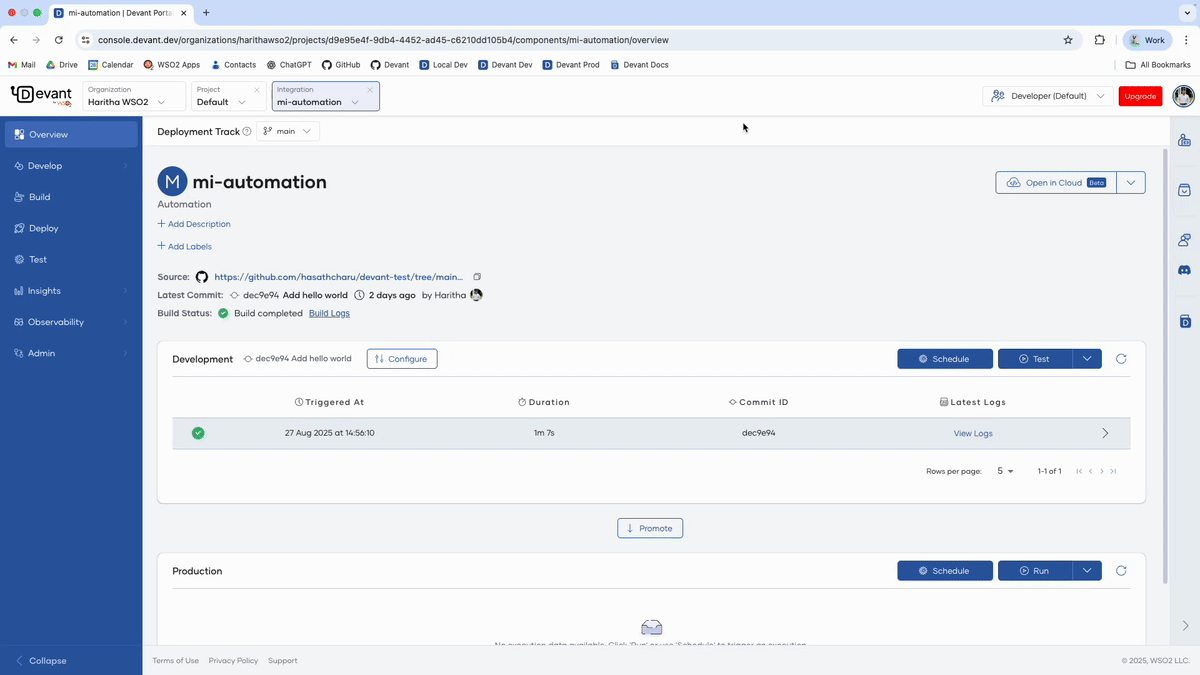Image resolution: width=1200 pixels, height=675 pixels.
Task: Go to the Build sidebar page
Action: click(71, 197)
